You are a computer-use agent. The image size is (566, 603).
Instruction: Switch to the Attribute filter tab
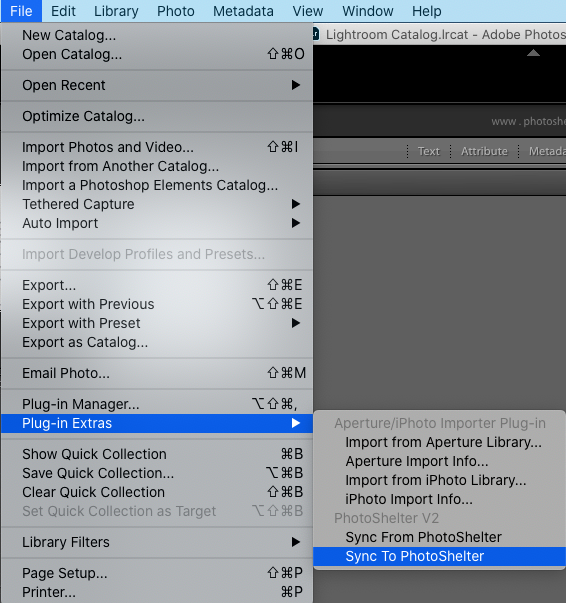pyautogui.click(x=484, y=151)
